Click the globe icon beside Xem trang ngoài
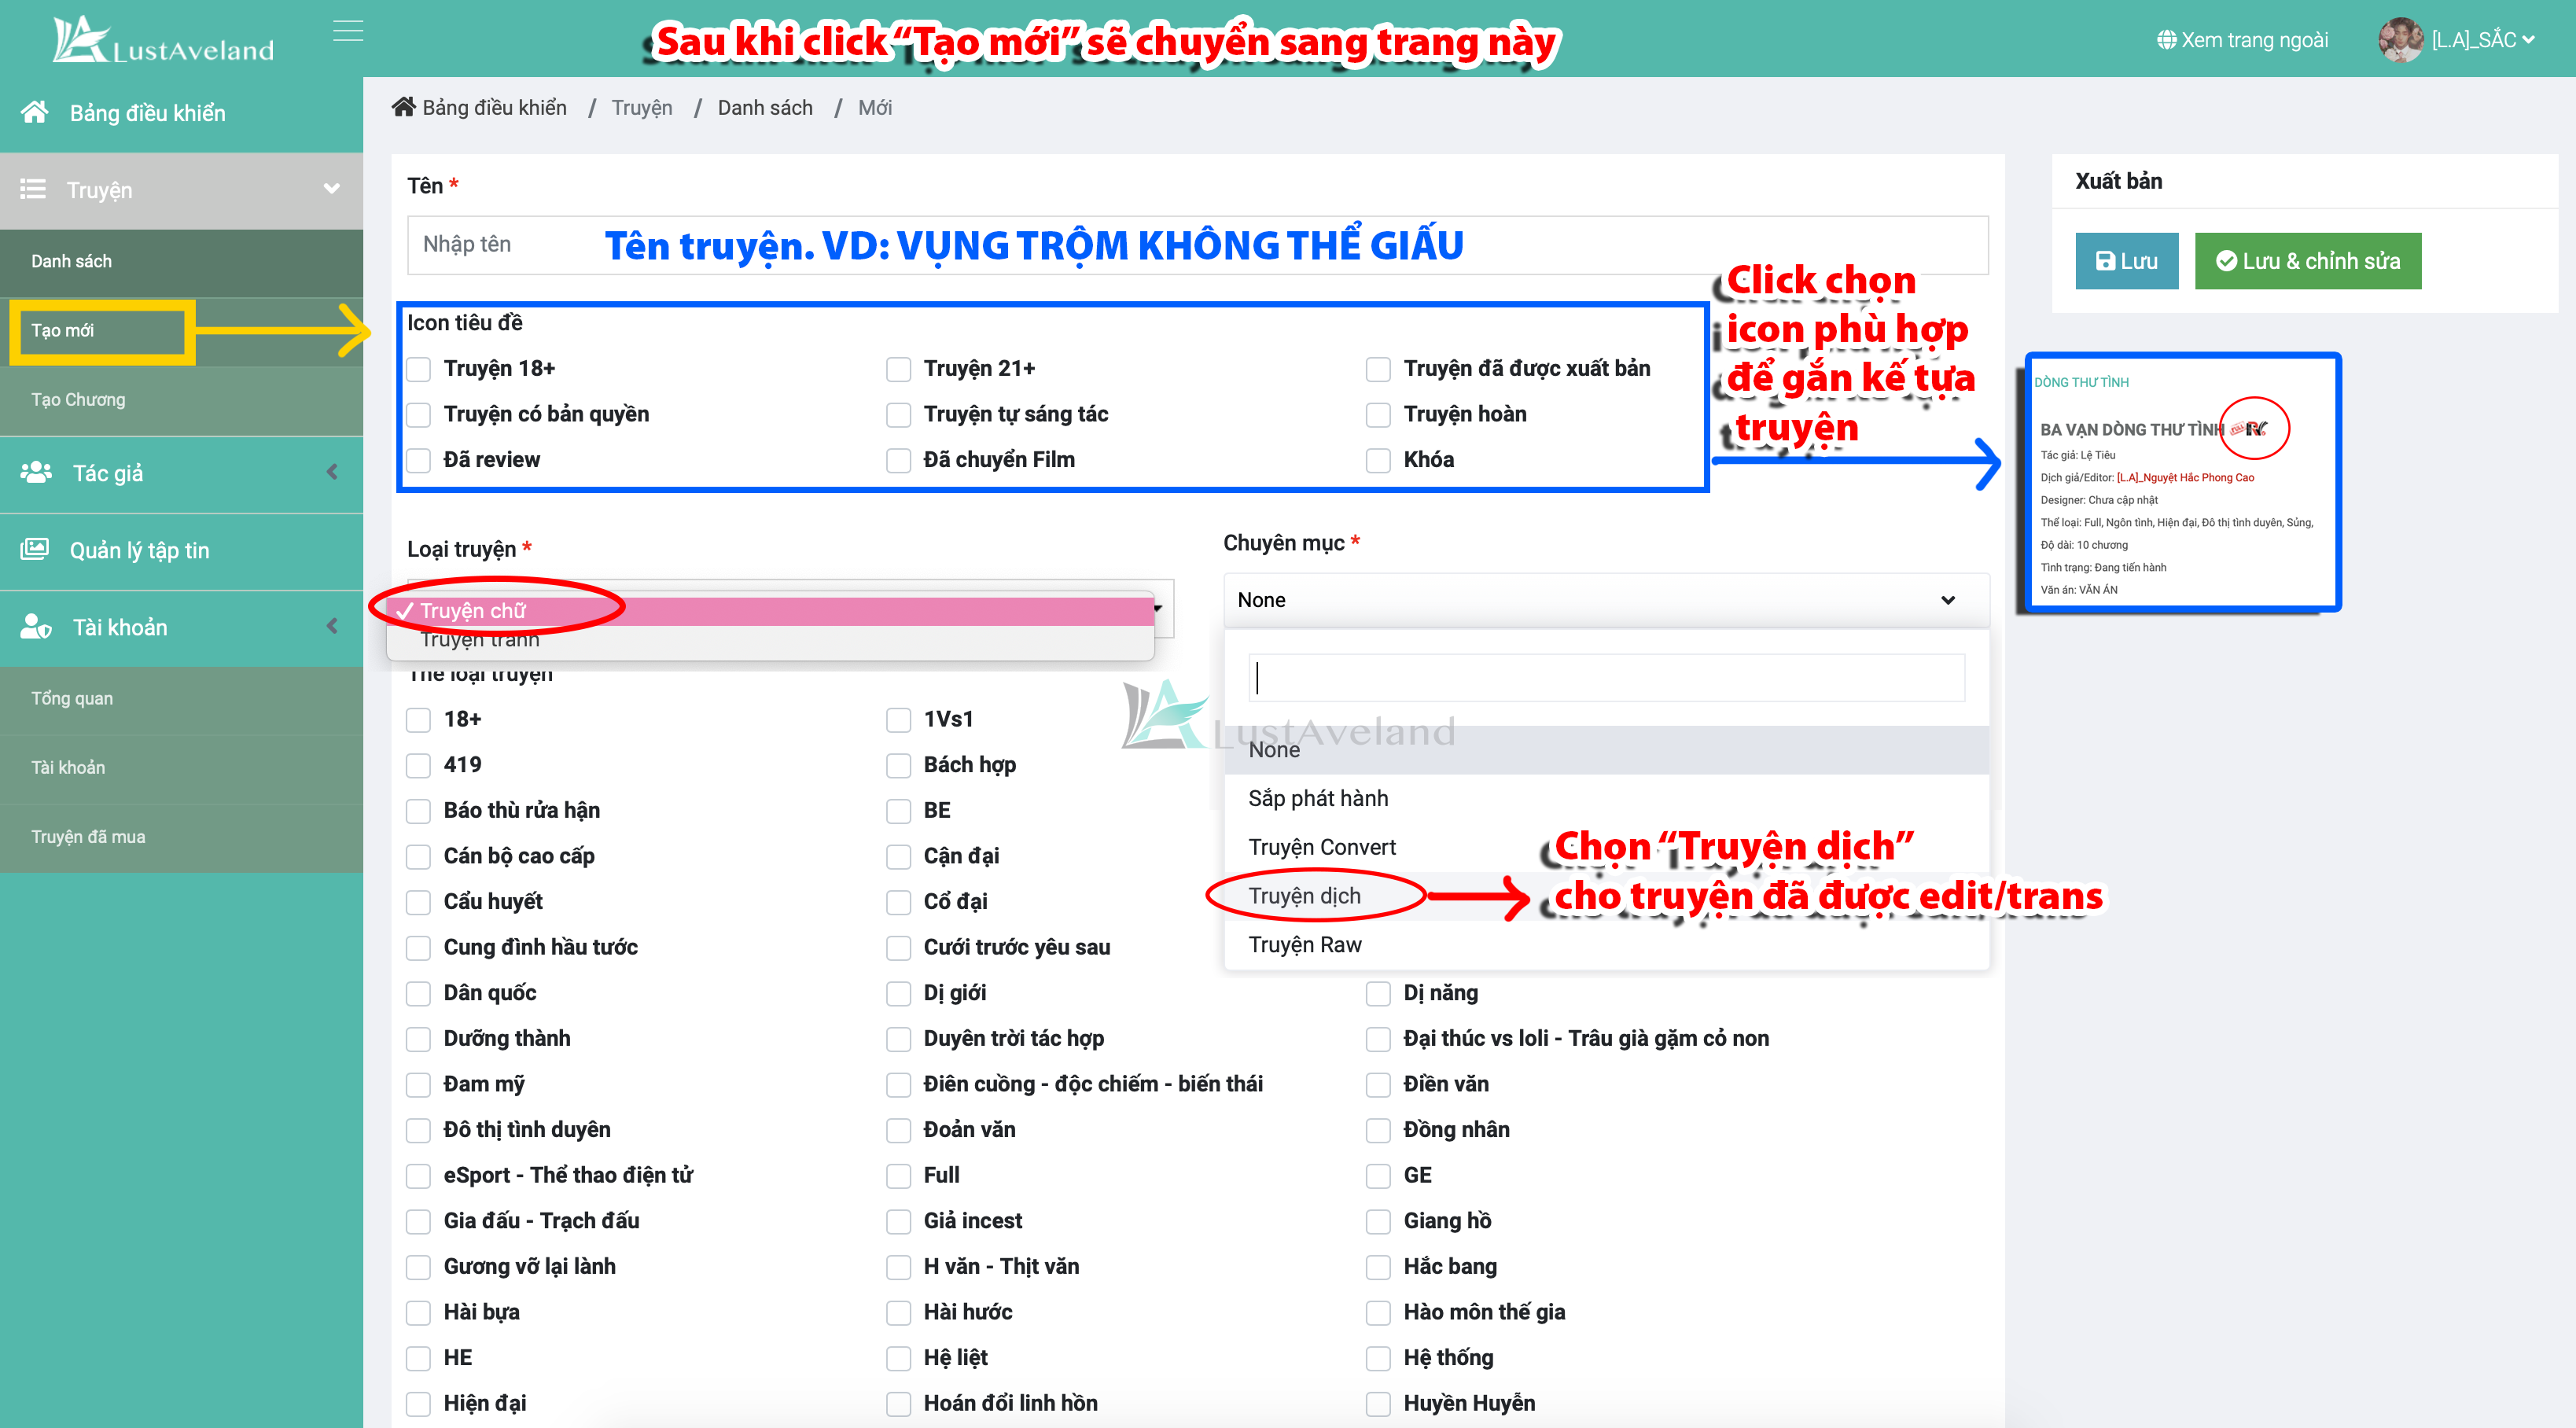The image size is (2576, 1428). [2166, 40]
